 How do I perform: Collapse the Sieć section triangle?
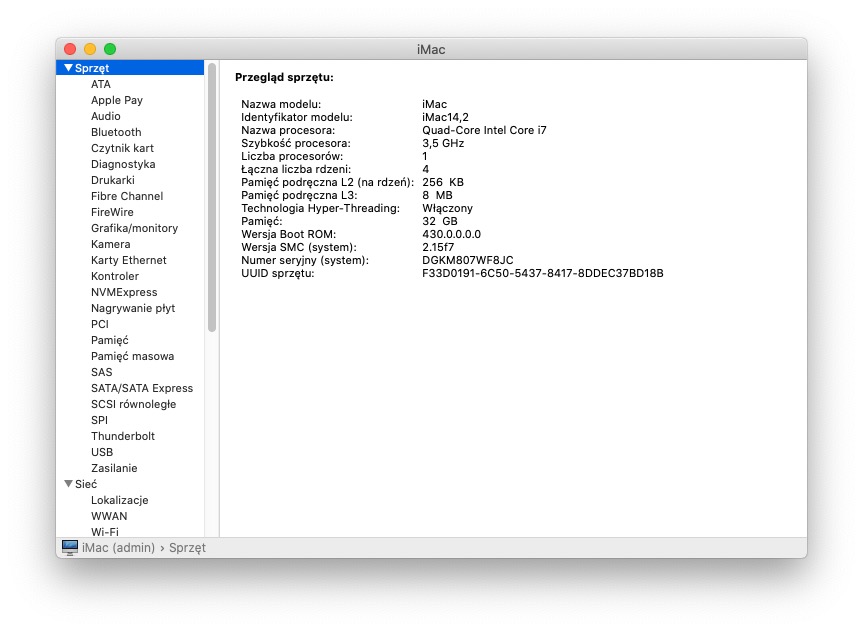coord(68,484)
